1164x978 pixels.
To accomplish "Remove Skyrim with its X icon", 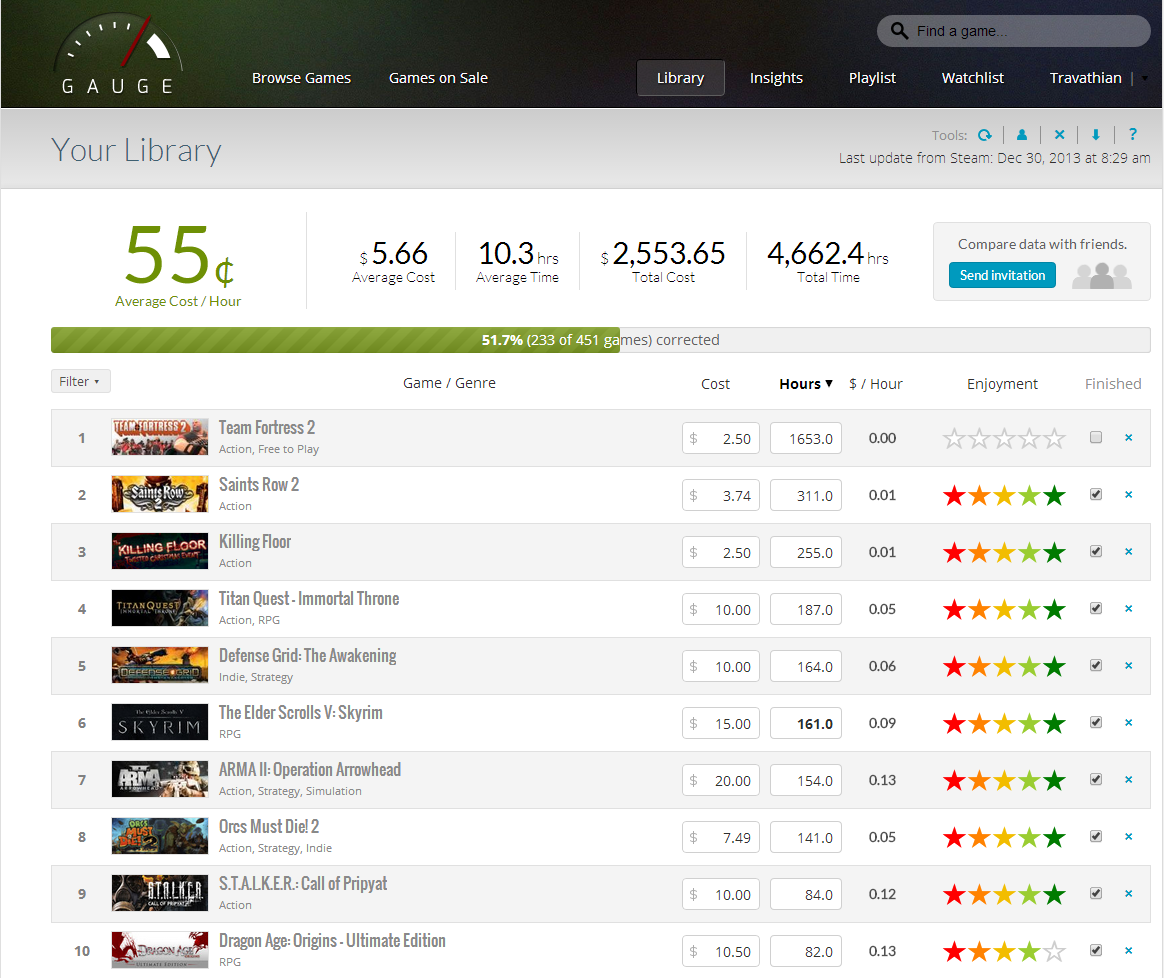I will (1128, 723).
